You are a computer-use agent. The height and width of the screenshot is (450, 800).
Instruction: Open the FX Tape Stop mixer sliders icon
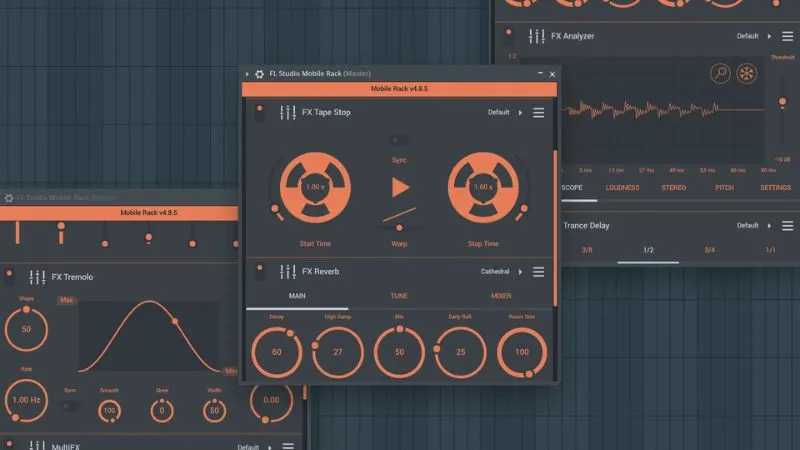click(x=288, y=112)
